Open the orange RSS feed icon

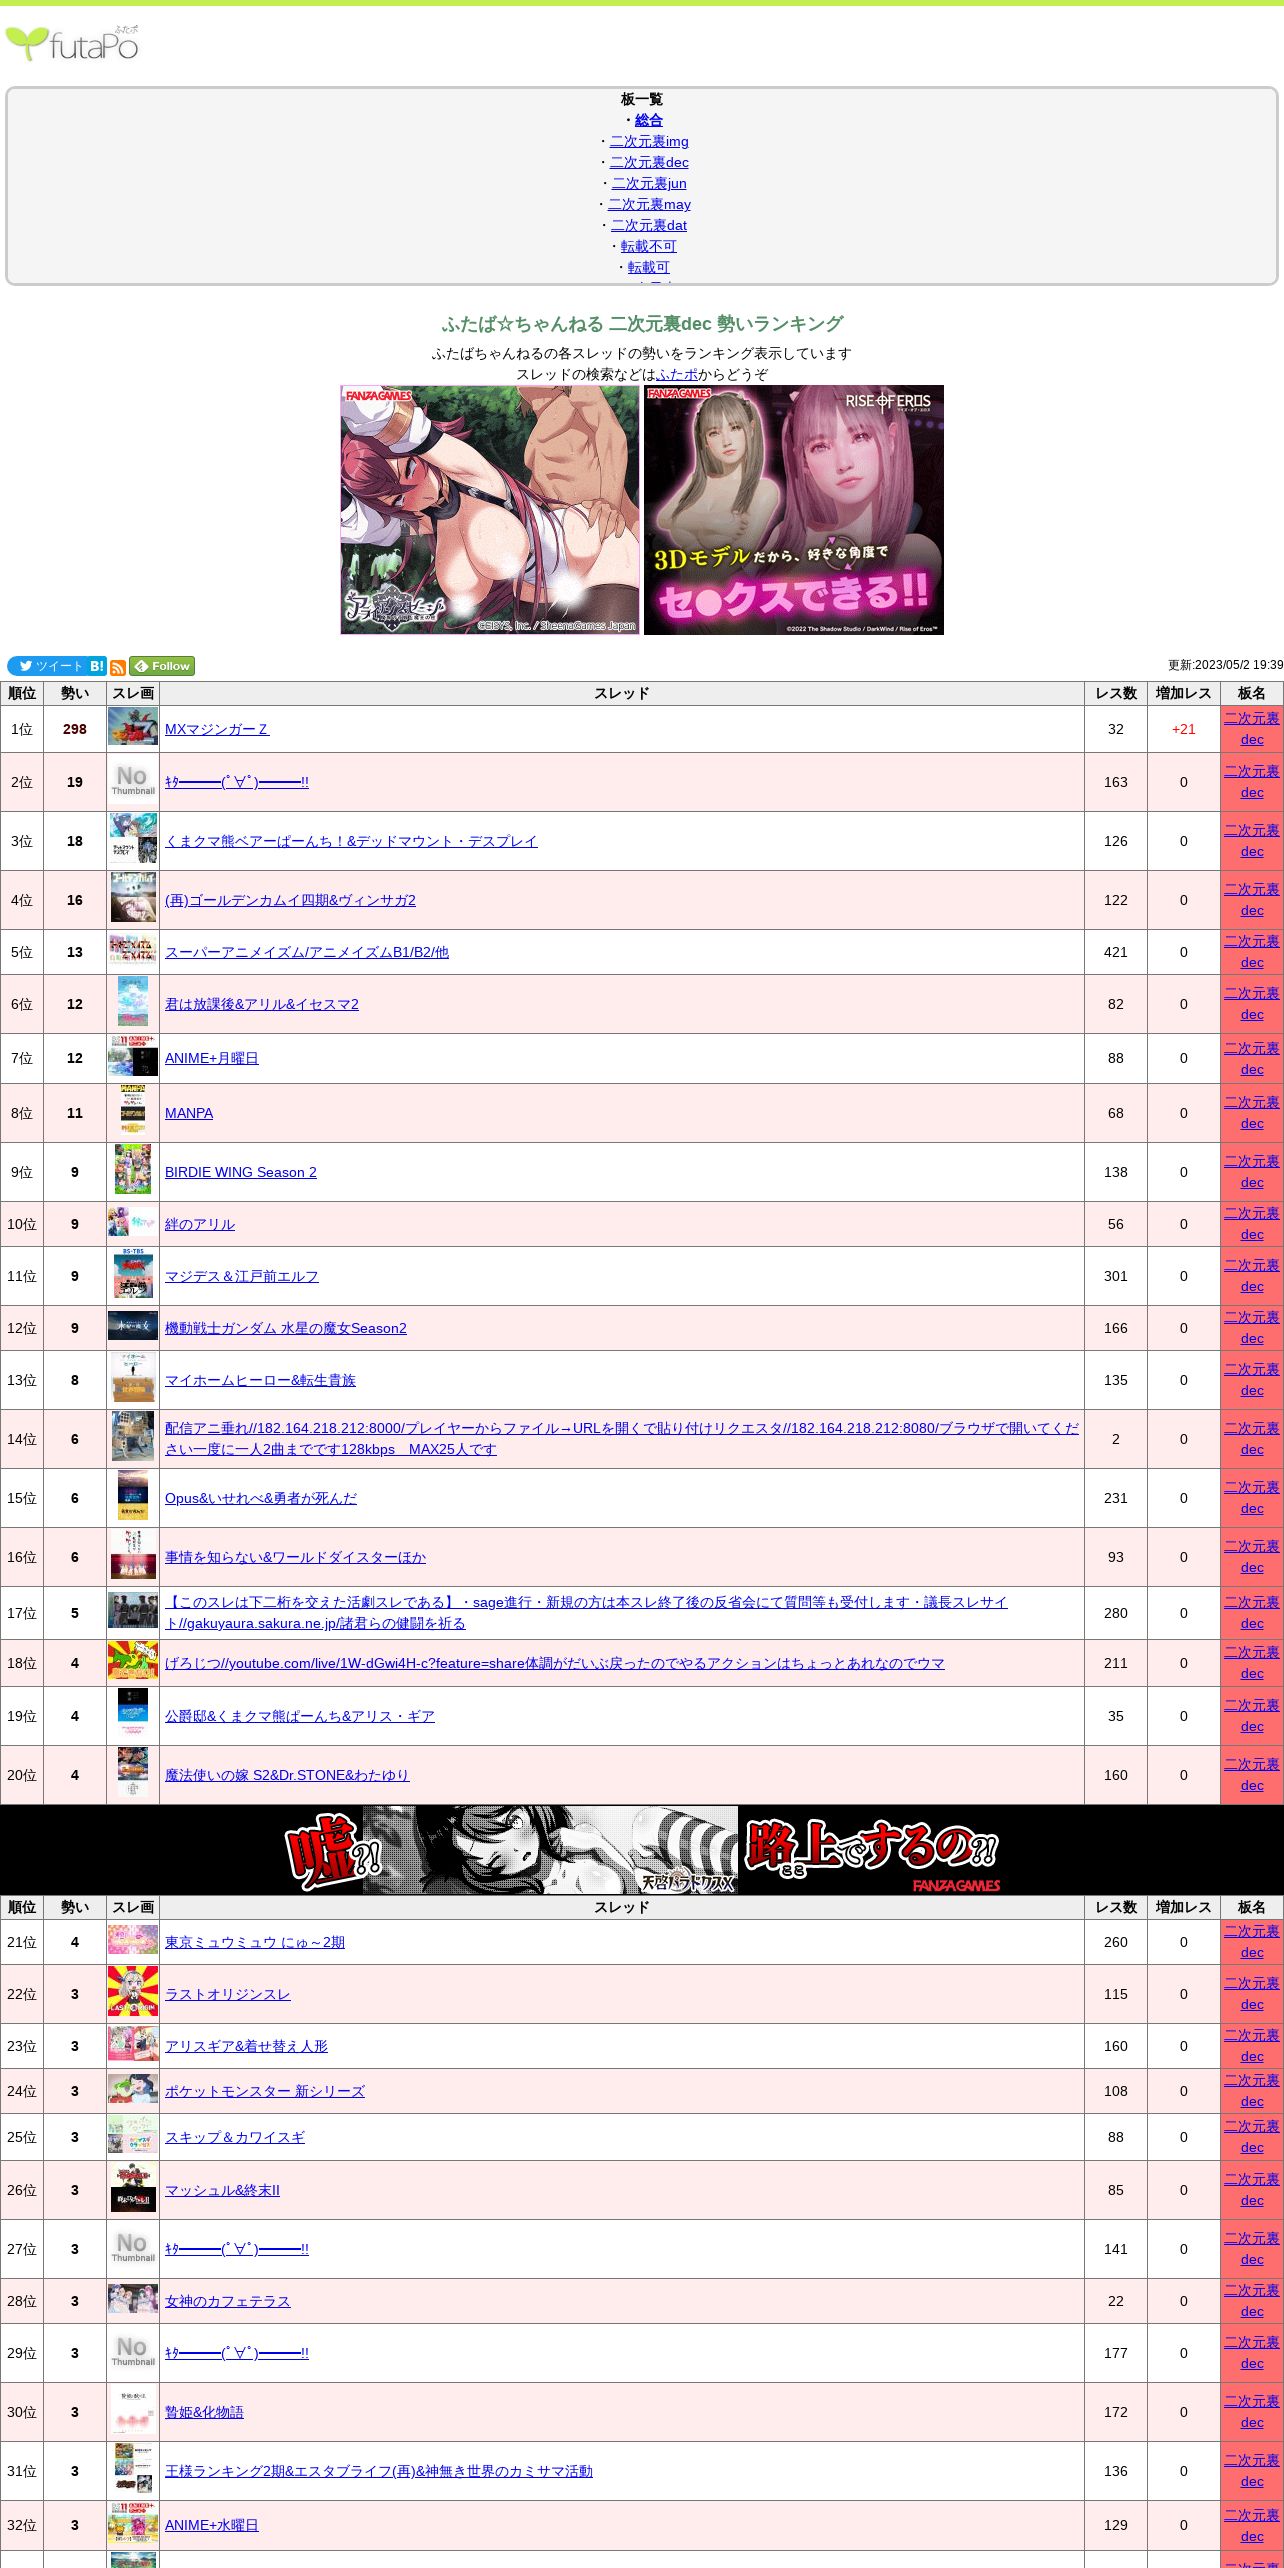click(118, 667)
